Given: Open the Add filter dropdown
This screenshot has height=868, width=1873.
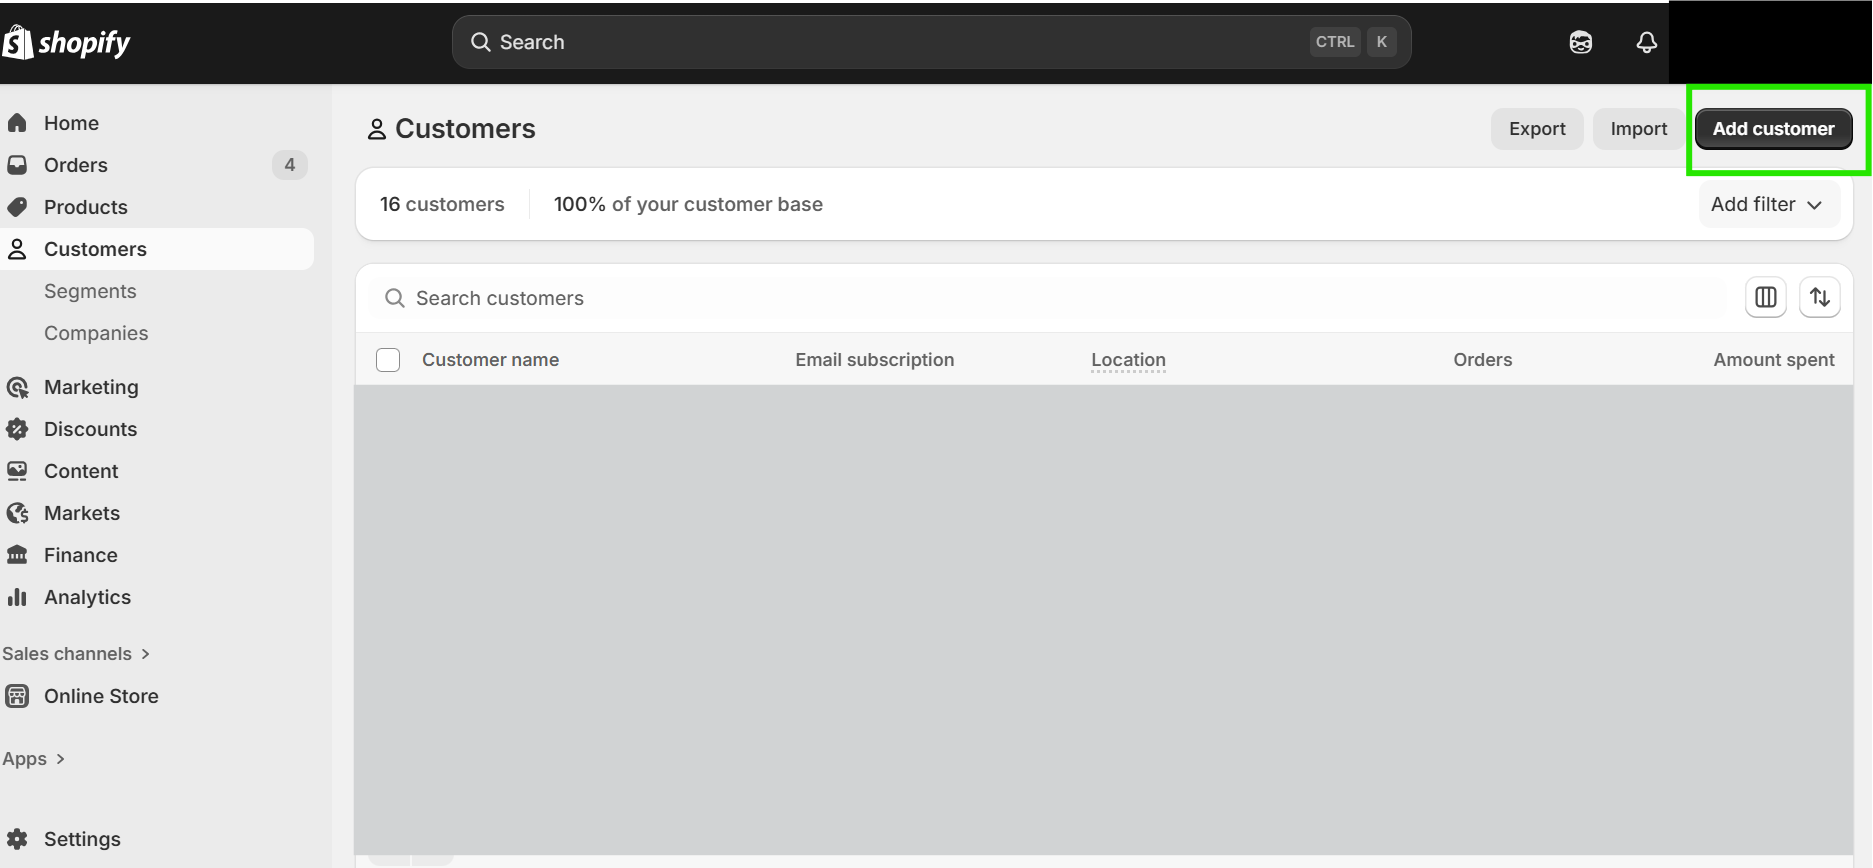Looking at the screenshot, I should [1767, 205].
